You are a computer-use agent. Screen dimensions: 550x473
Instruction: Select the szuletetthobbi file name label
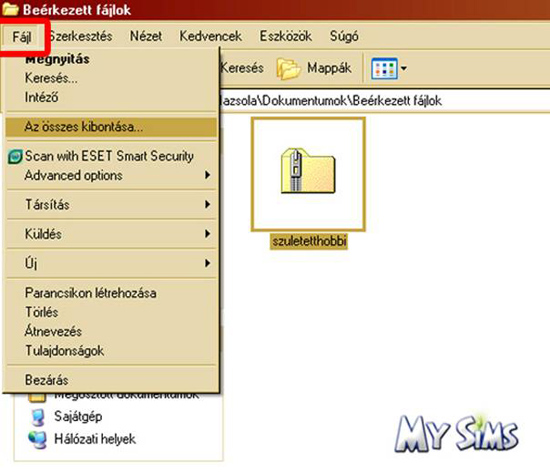(309, 241)
